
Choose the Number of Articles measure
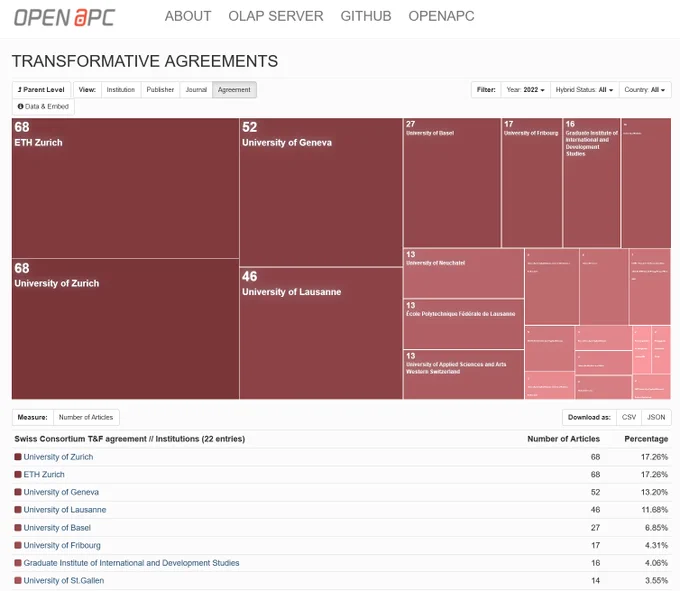coord(86,417)
